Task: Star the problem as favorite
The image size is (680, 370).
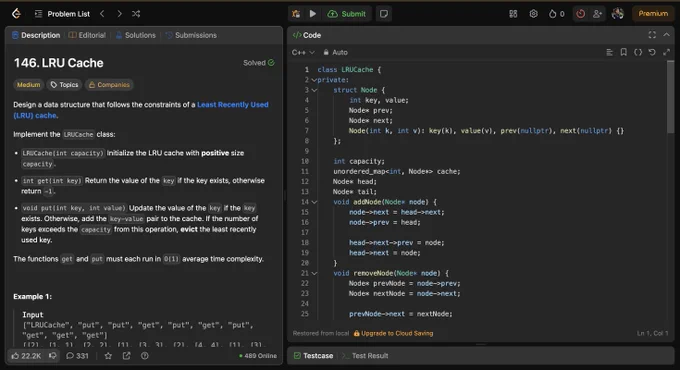Action: point(108,356)
